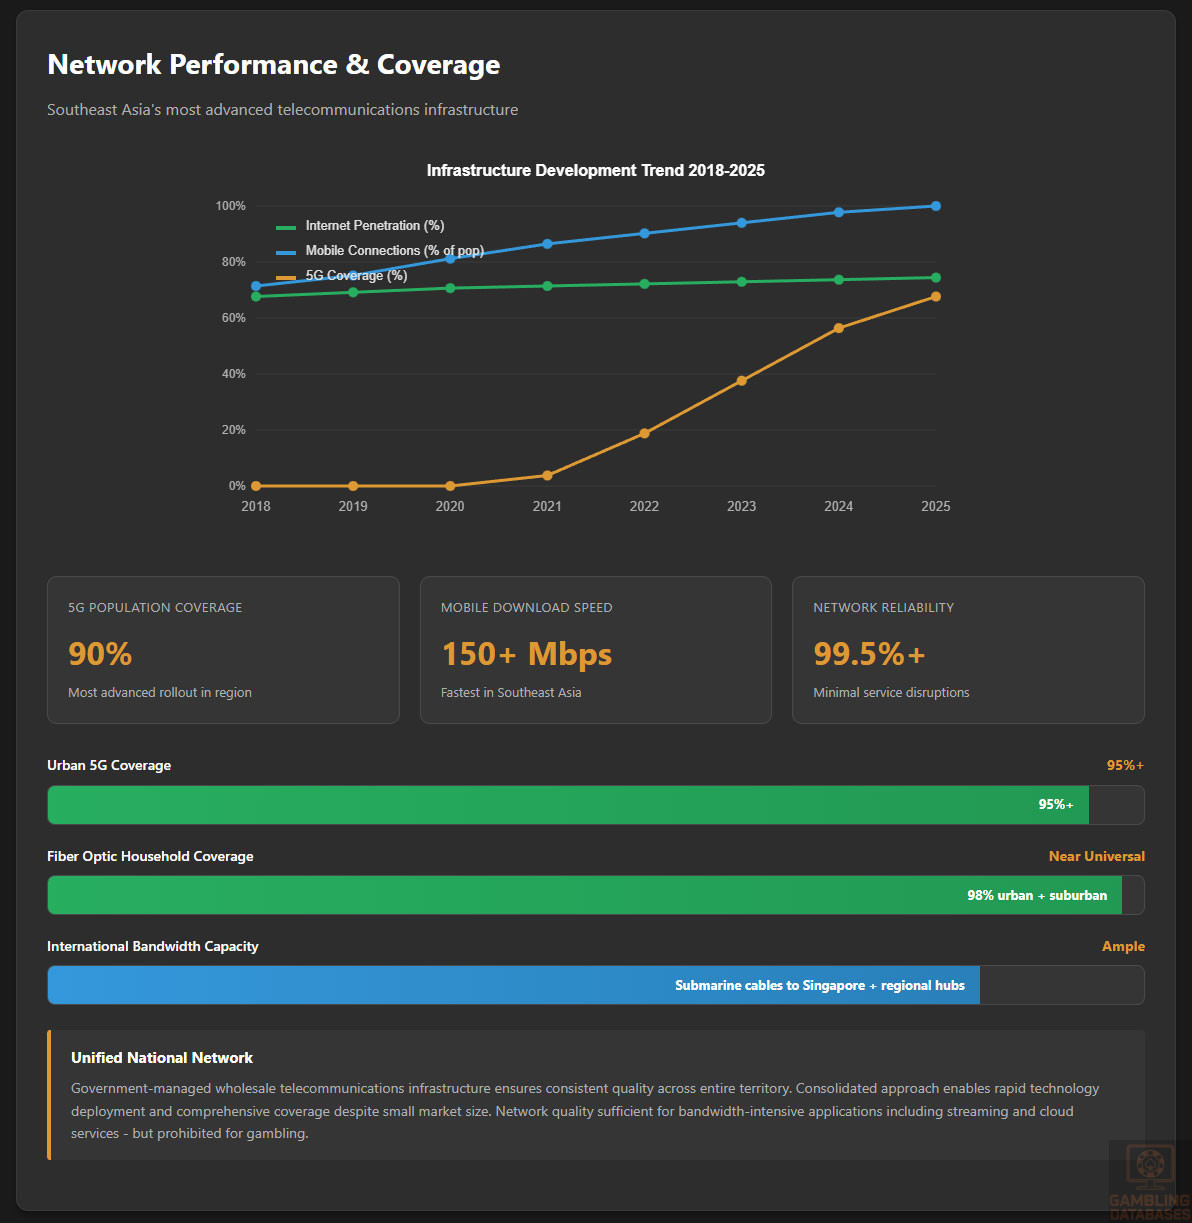Select the Internet Penetration point for 2021
Screen dimensions: 1192x1223
coord(547,286)
